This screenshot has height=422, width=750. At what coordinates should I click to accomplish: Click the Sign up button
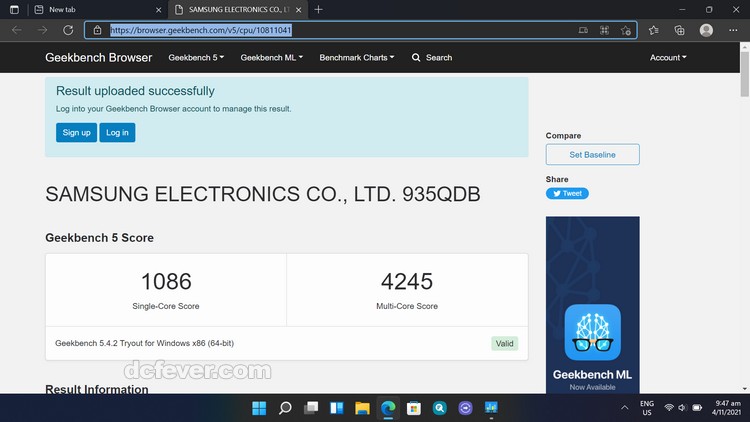pyautogui.click(x=76, y=132)
